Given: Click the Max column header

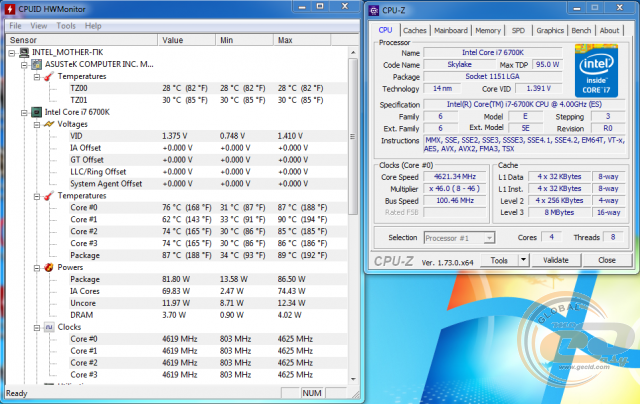Looking at the screenshot, I should point(302,40).
